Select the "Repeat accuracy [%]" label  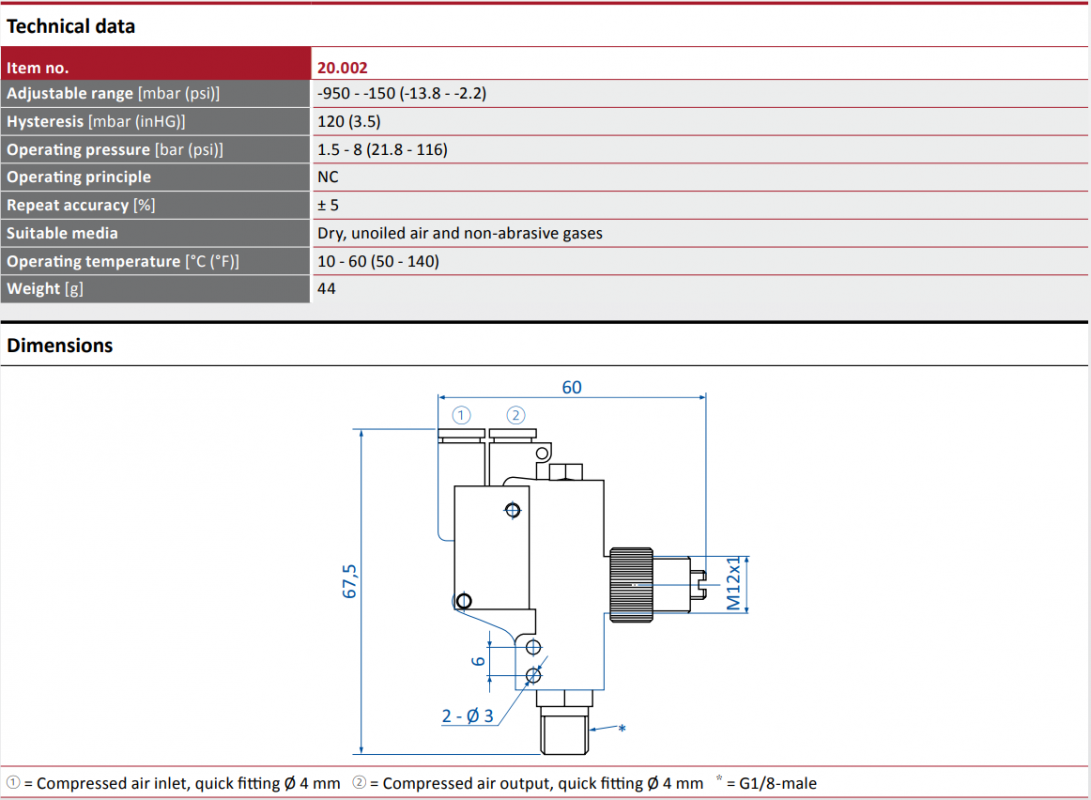point(81,205)
